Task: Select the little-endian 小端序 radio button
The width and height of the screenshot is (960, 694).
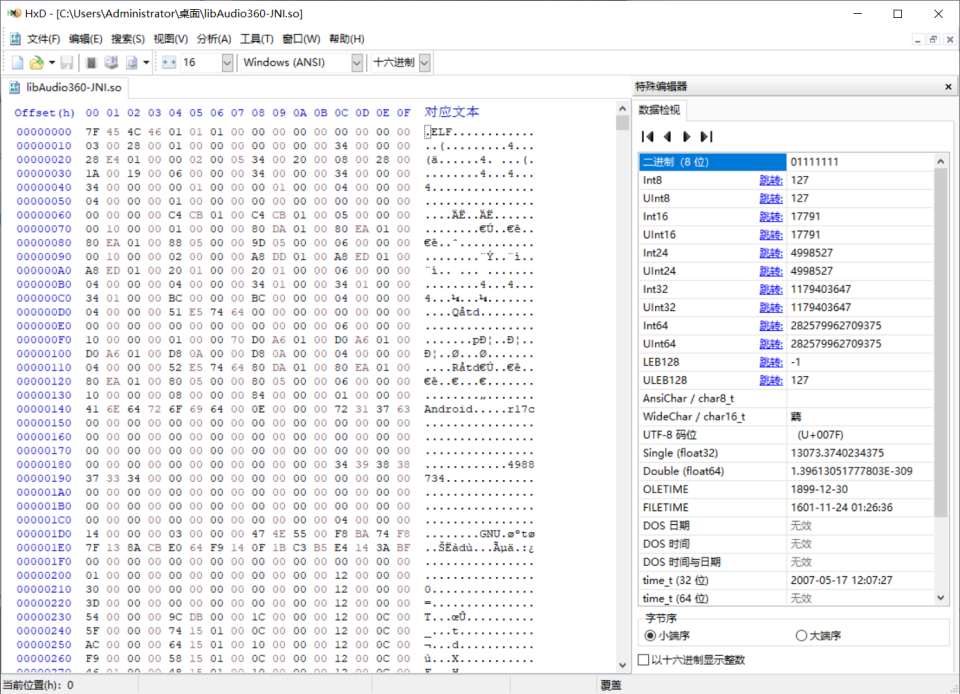Action: tap(651, 635)
